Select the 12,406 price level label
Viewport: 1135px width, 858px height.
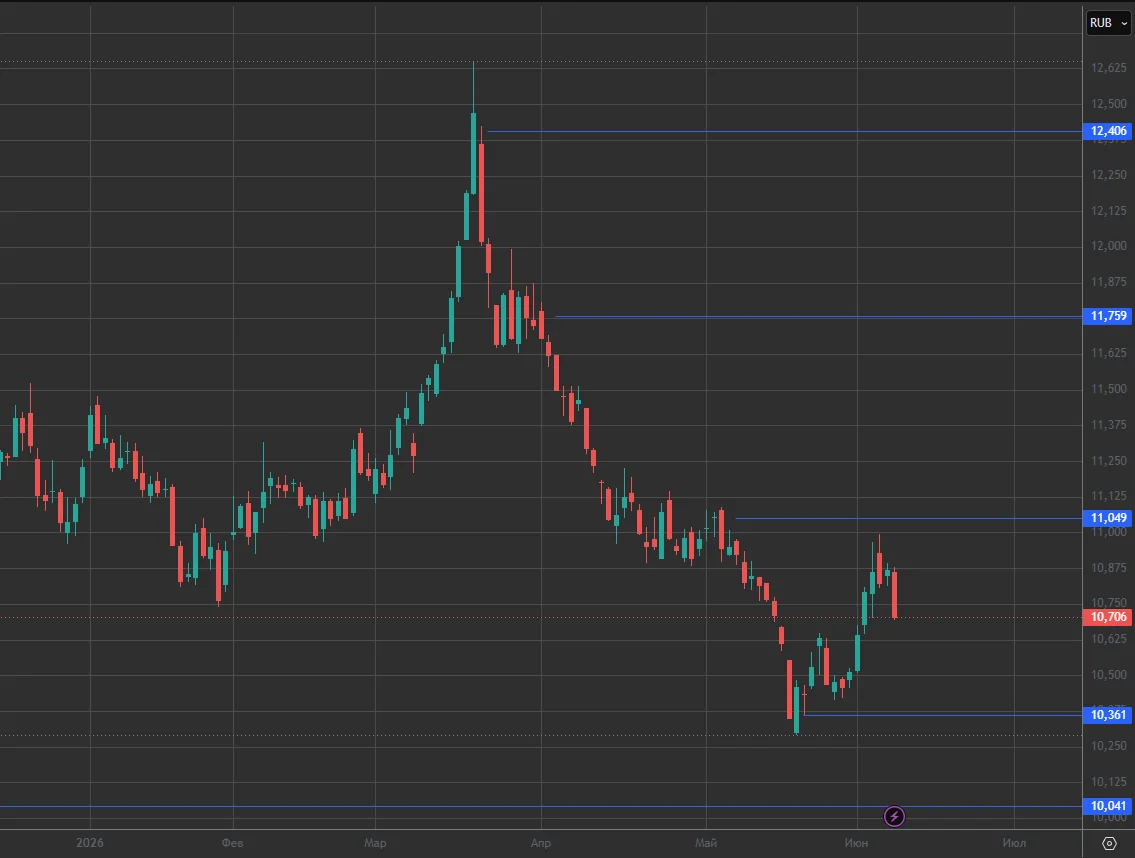[x=1107, y=131]
